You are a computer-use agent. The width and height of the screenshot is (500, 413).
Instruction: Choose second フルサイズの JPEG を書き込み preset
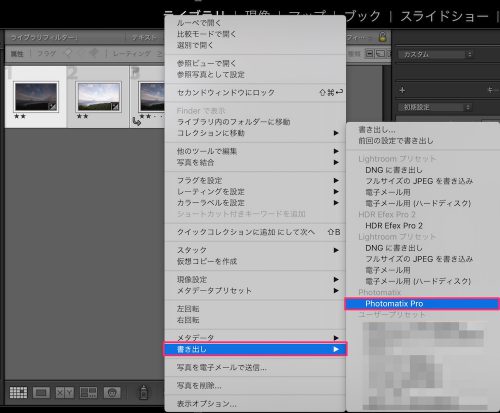point(423,259)
